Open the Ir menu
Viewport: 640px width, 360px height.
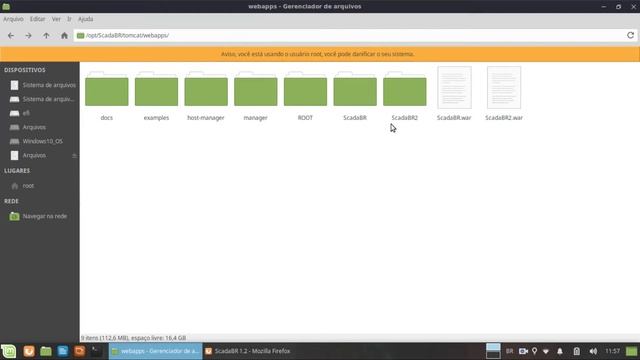(x=69, y=19)
